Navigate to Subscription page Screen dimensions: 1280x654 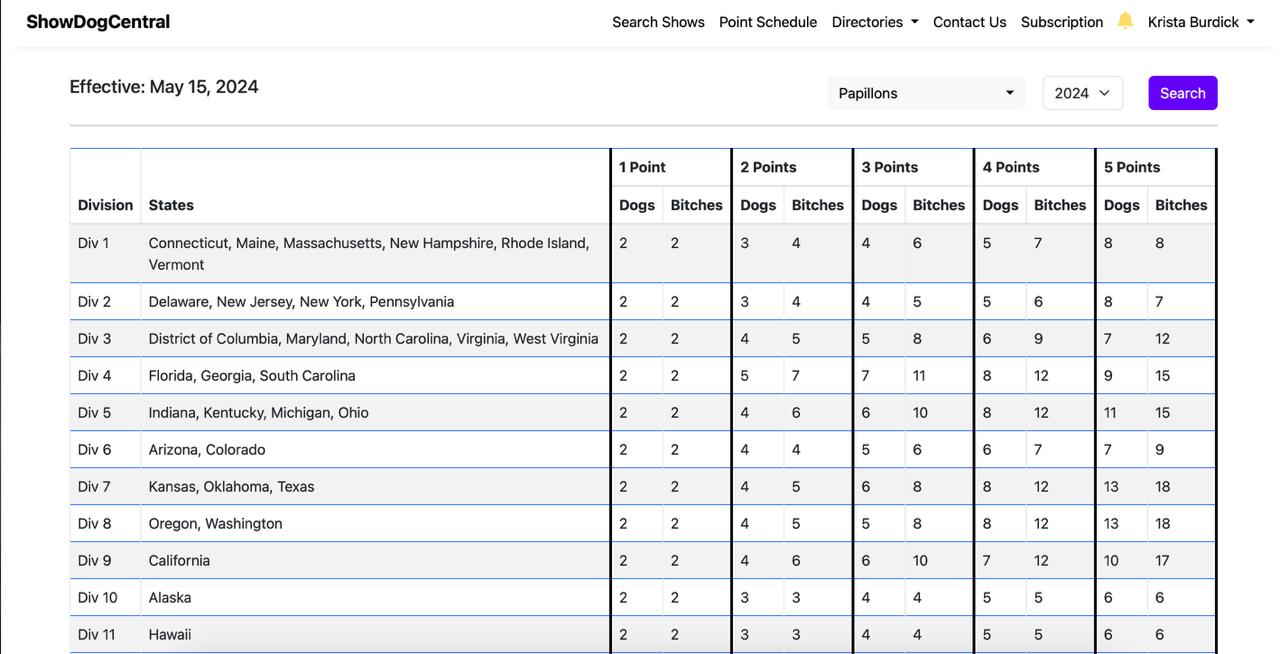(x=1061, y=22)
